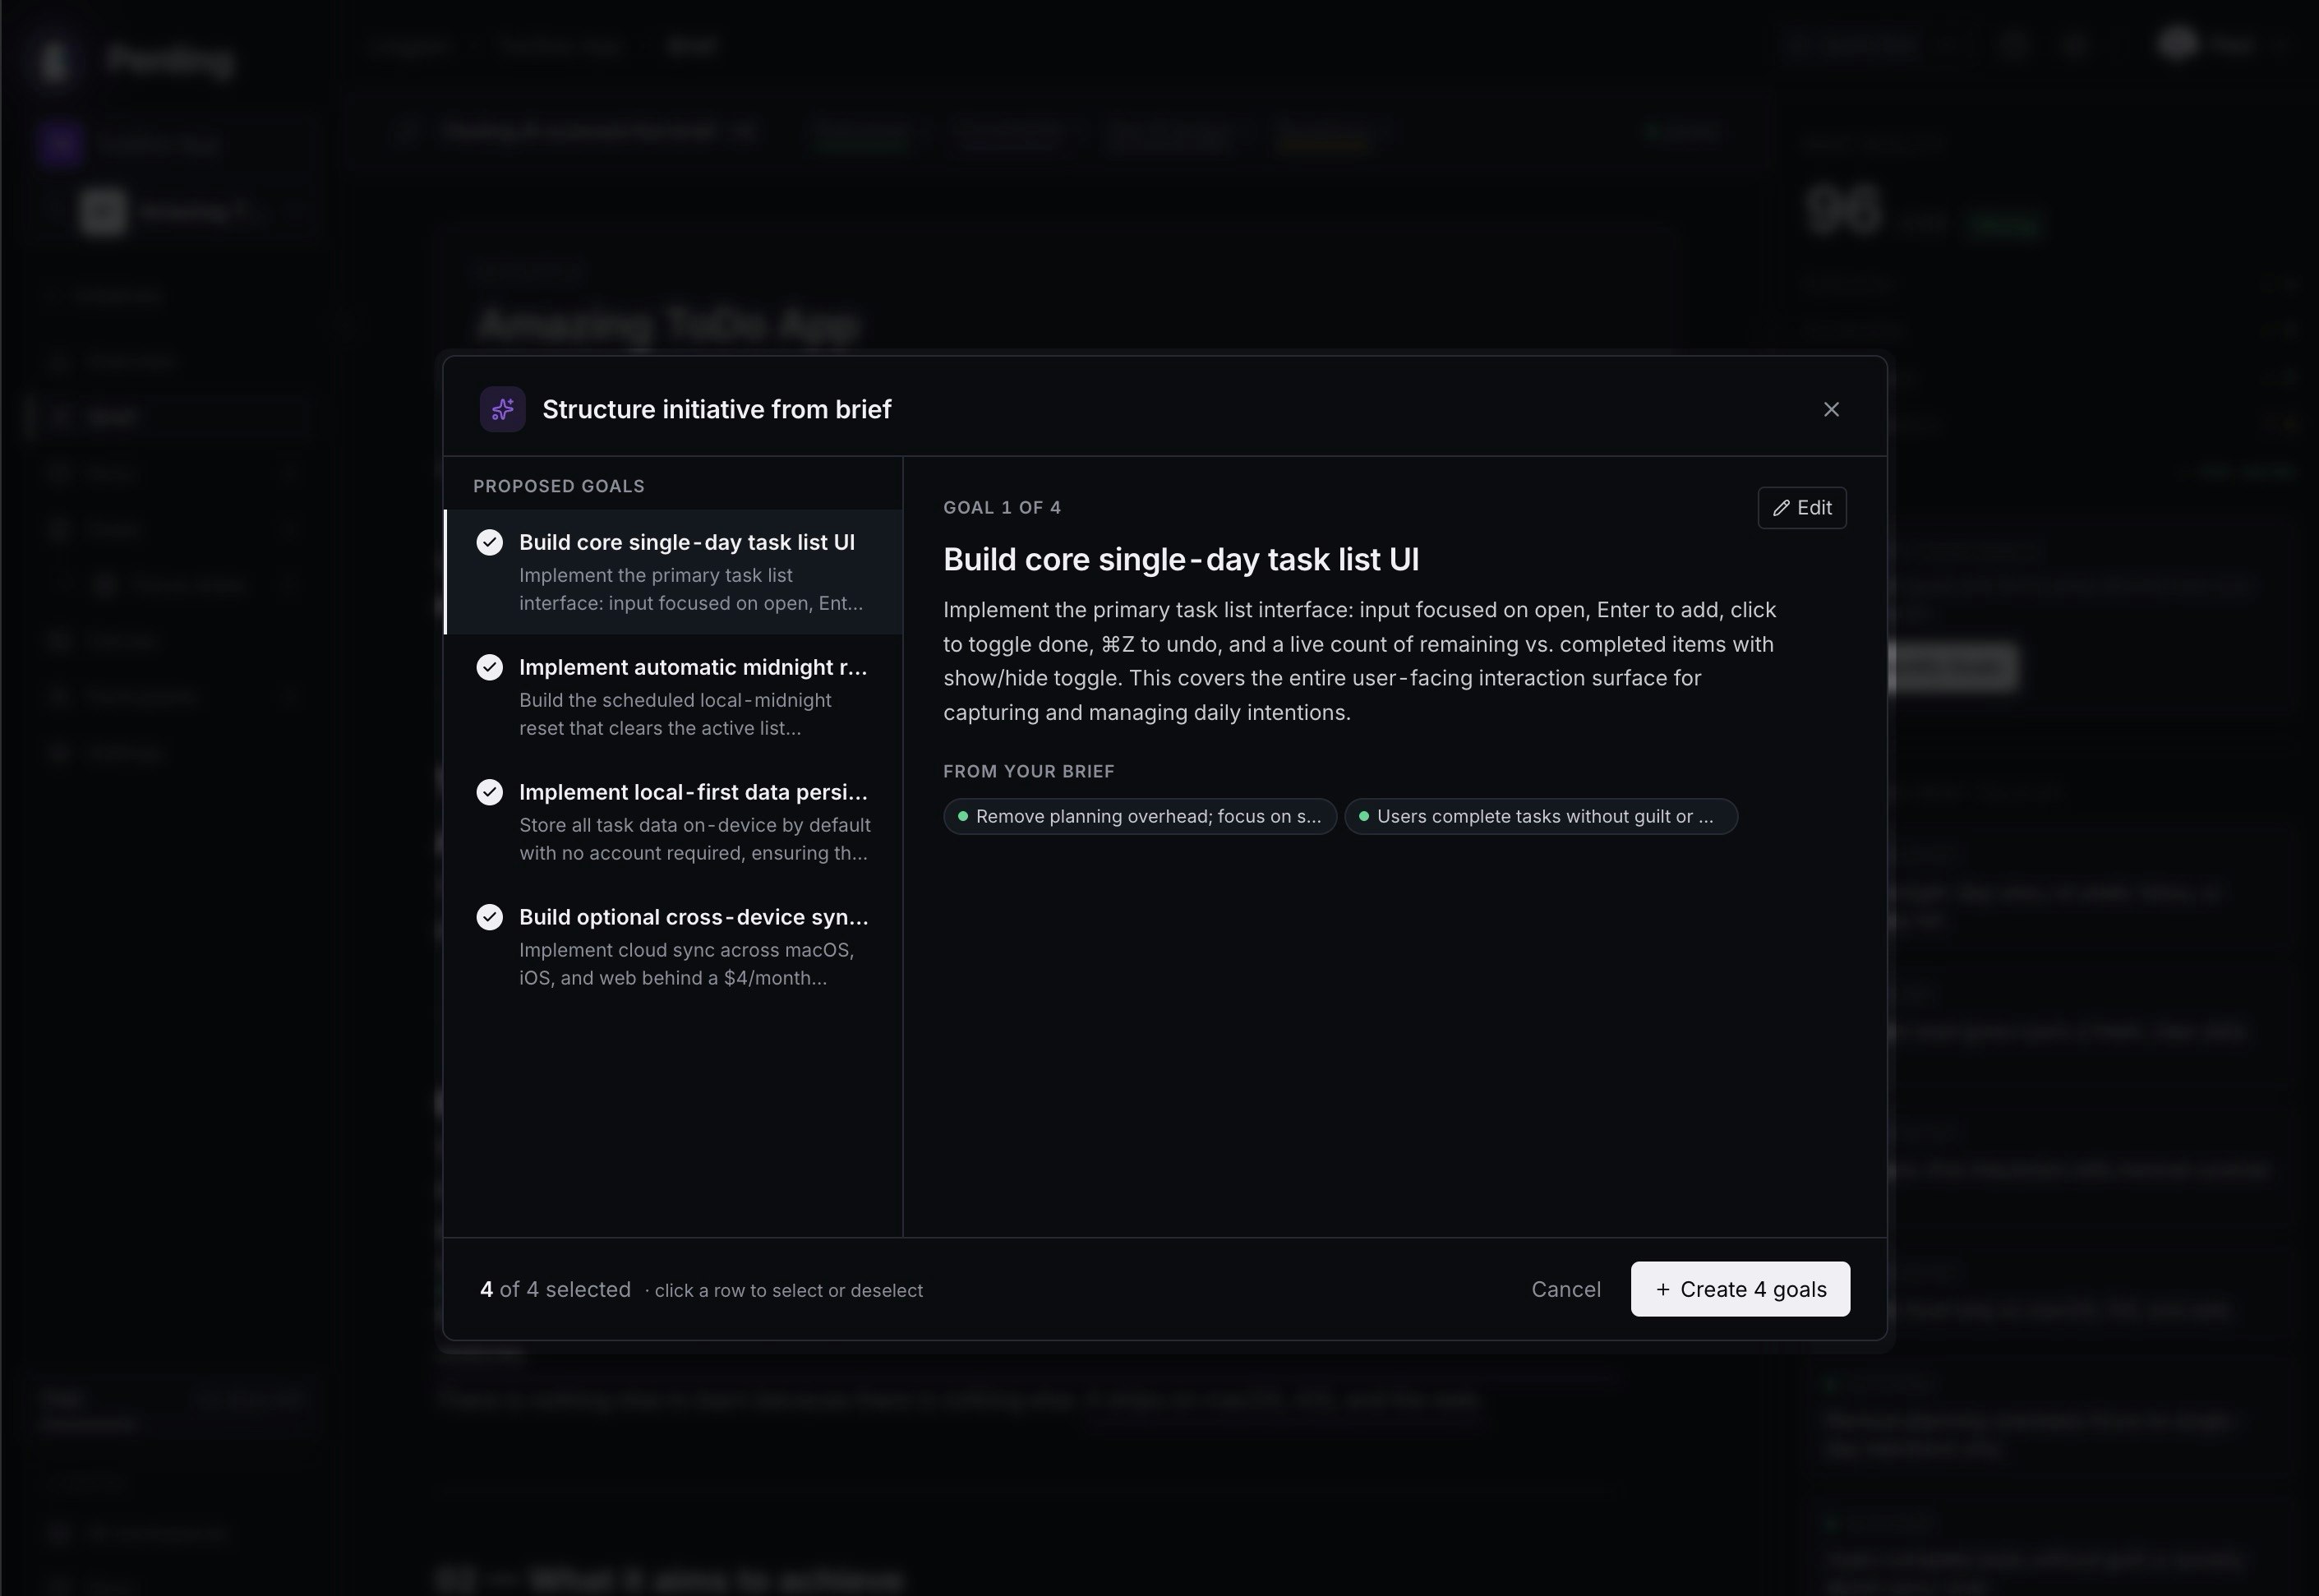
Task: Click the '4 of 4 selected' counter text
Action: point(555,1290)
